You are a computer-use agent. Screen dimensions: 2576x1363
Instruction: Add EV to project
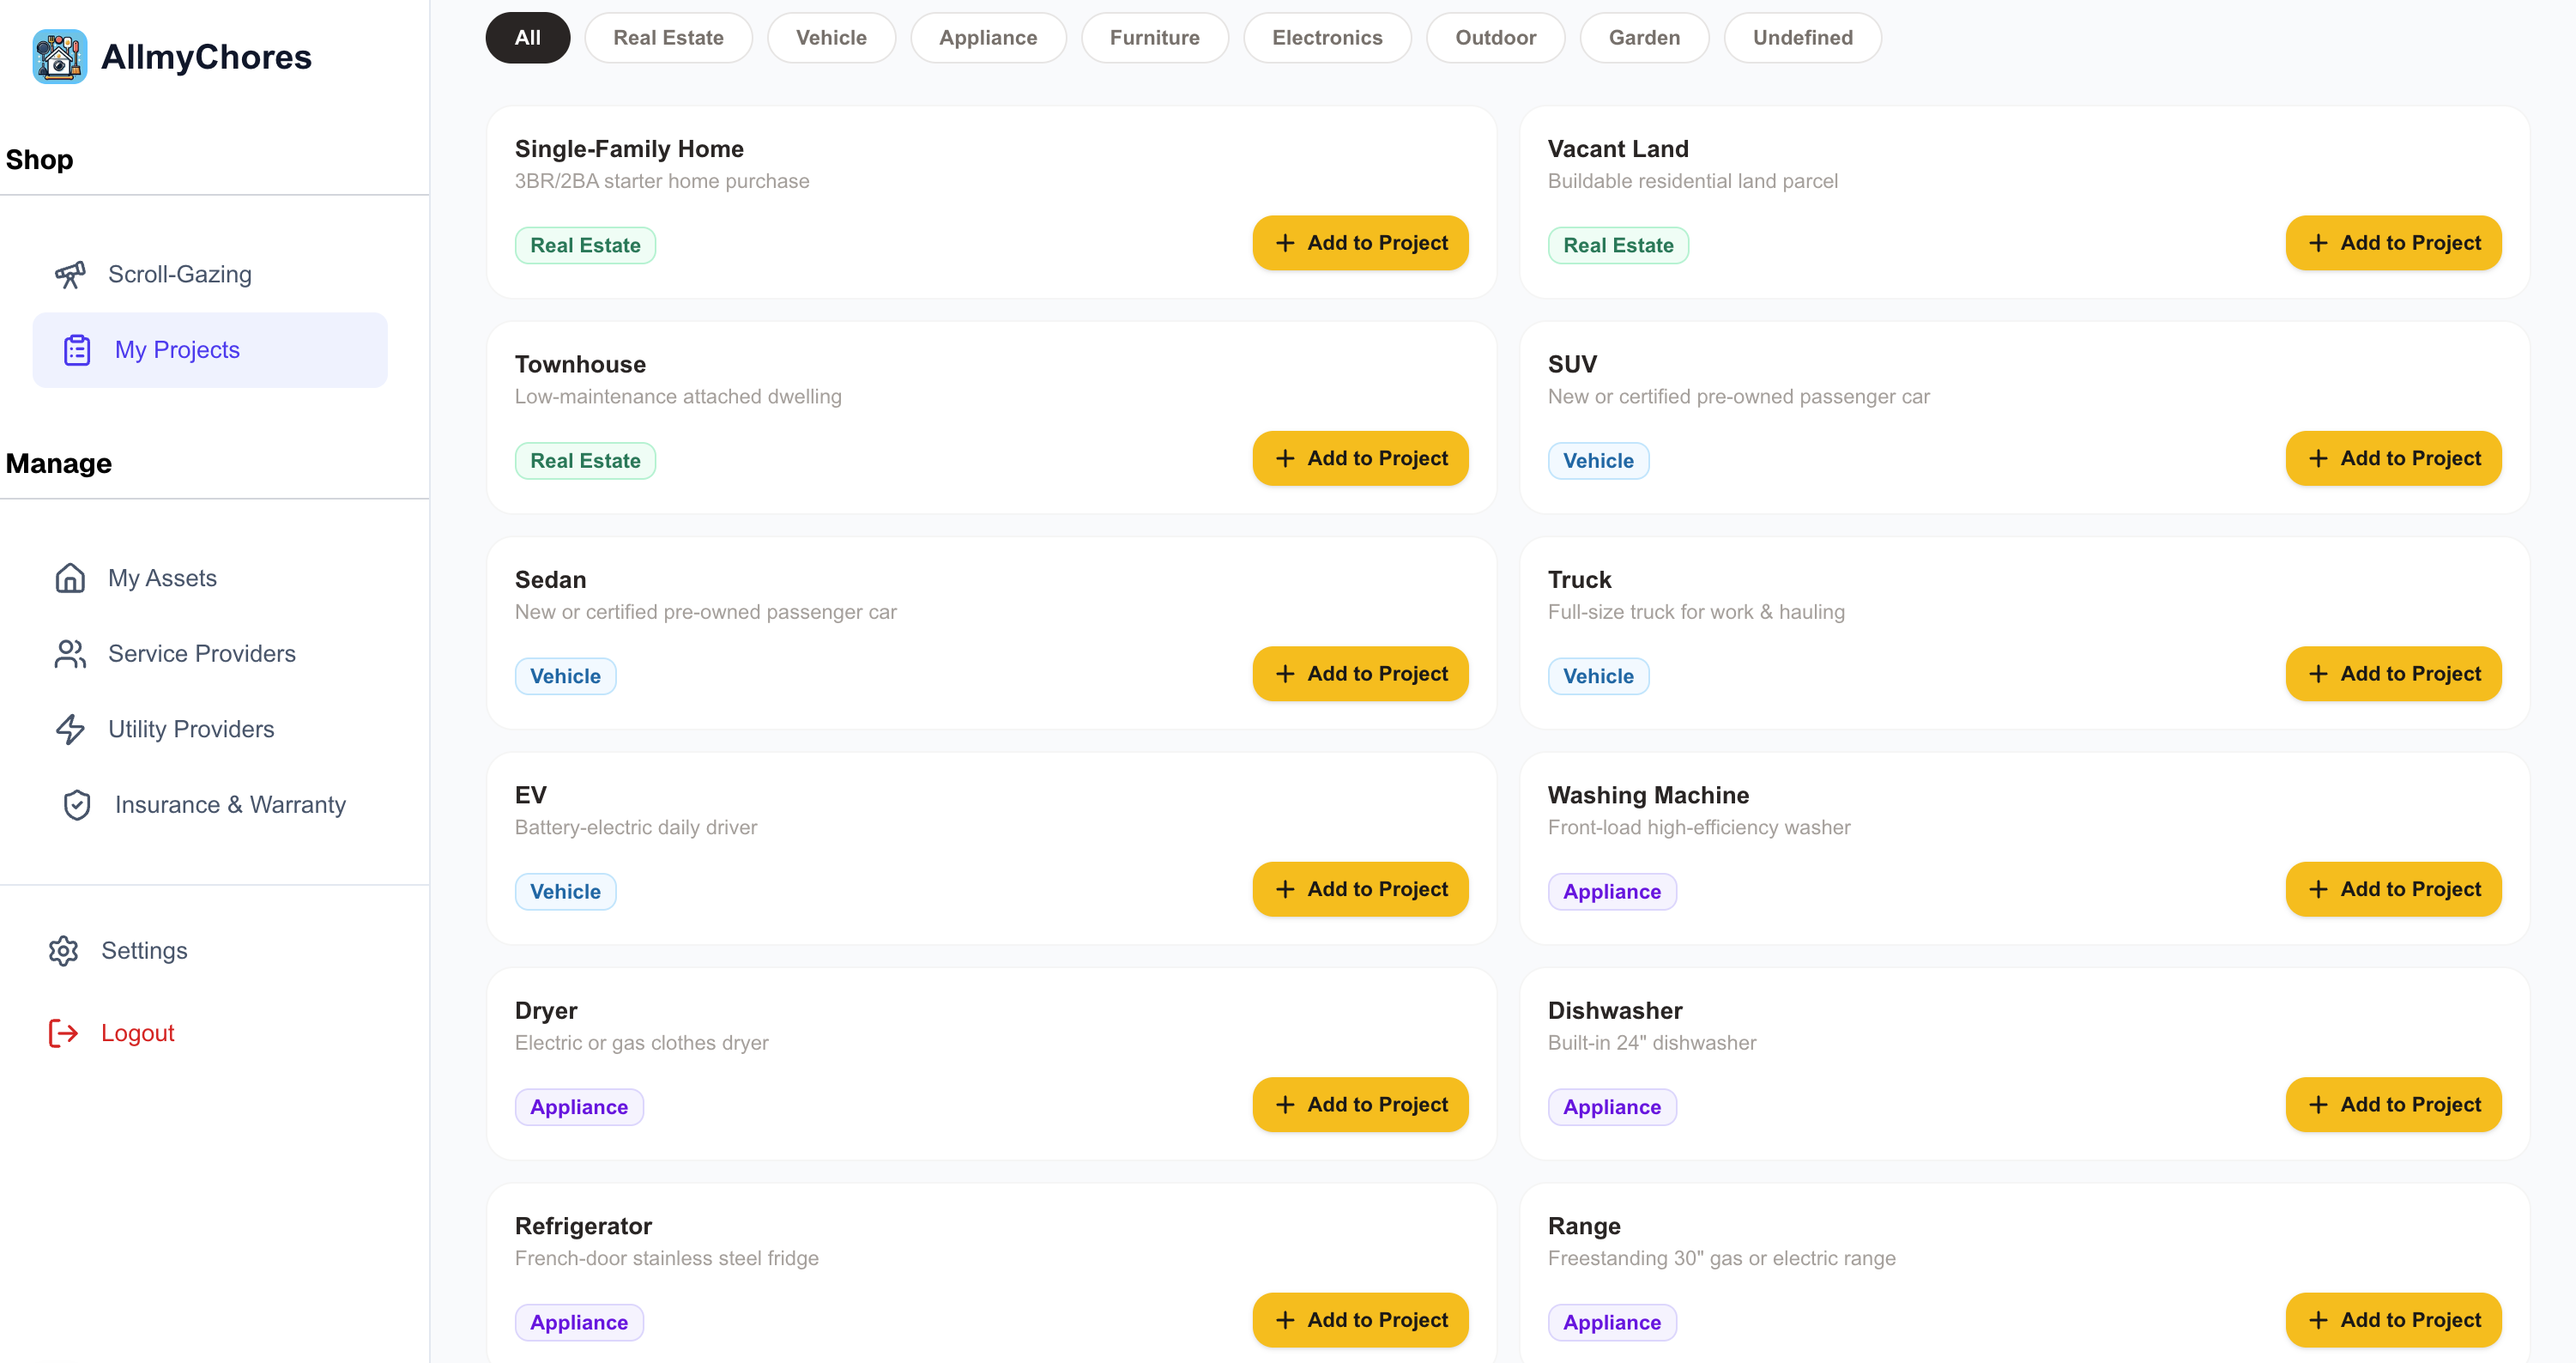[1360, 889]
